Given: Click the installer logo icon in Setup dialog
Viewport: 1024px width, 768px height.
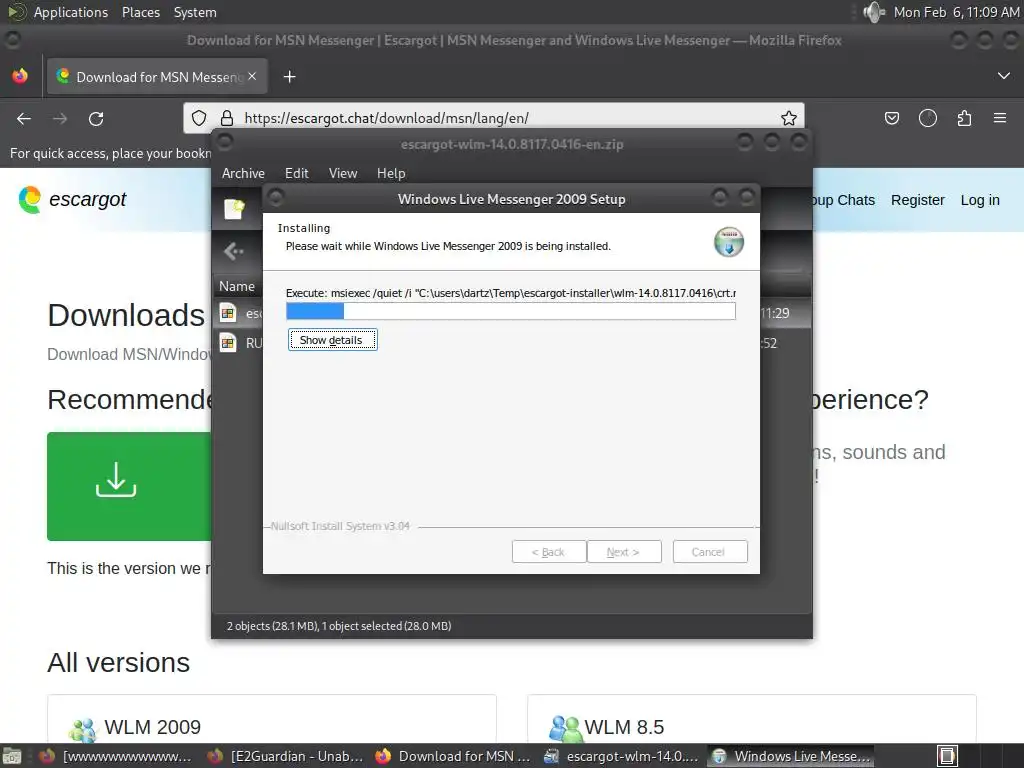Looking at the screenshot, I should click(729, 242).
